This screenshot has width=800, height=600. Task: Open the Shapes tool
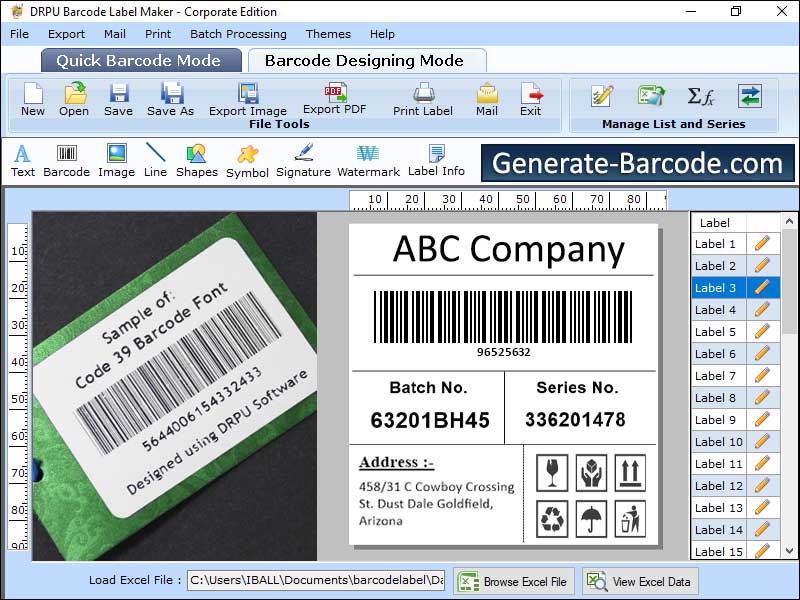[x=196, y=158]
